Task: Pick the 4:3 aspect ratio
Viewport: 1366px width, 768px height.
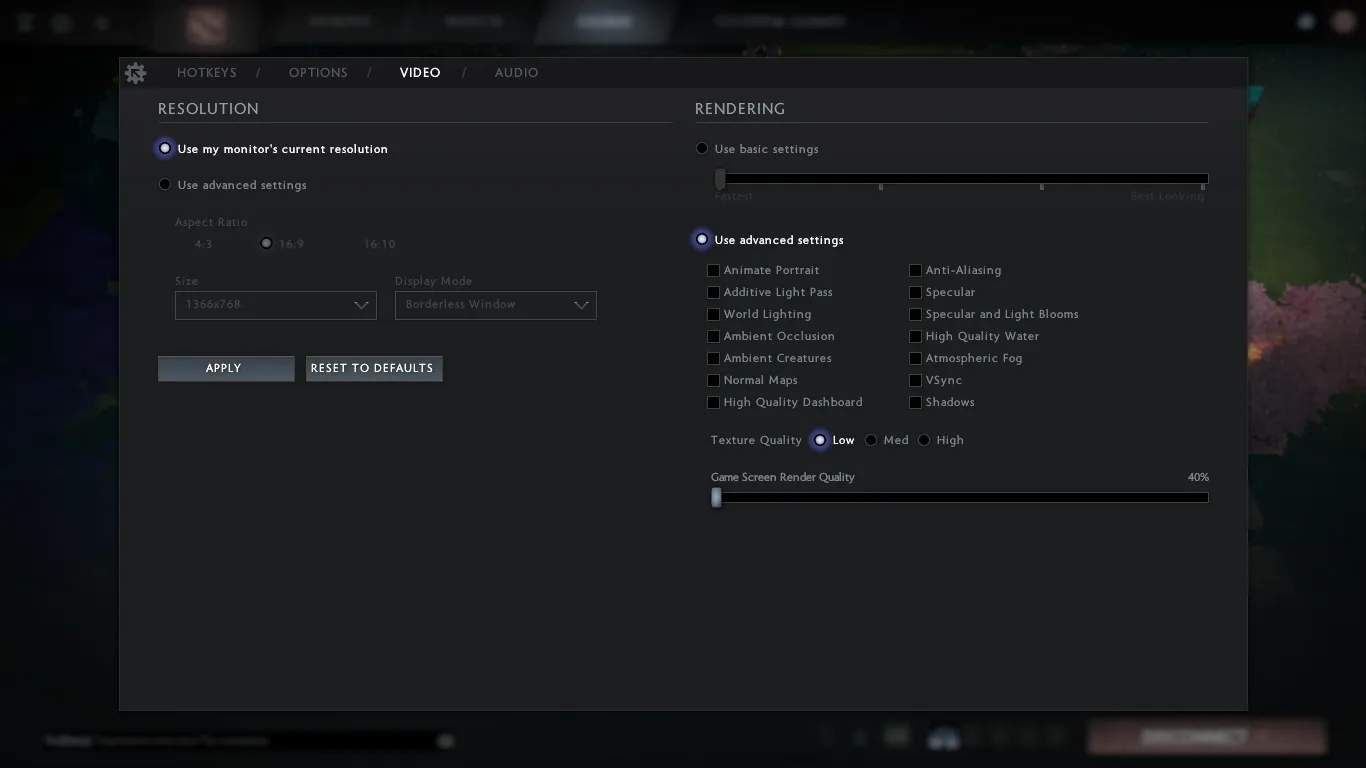Action: [x=203, y=244]
